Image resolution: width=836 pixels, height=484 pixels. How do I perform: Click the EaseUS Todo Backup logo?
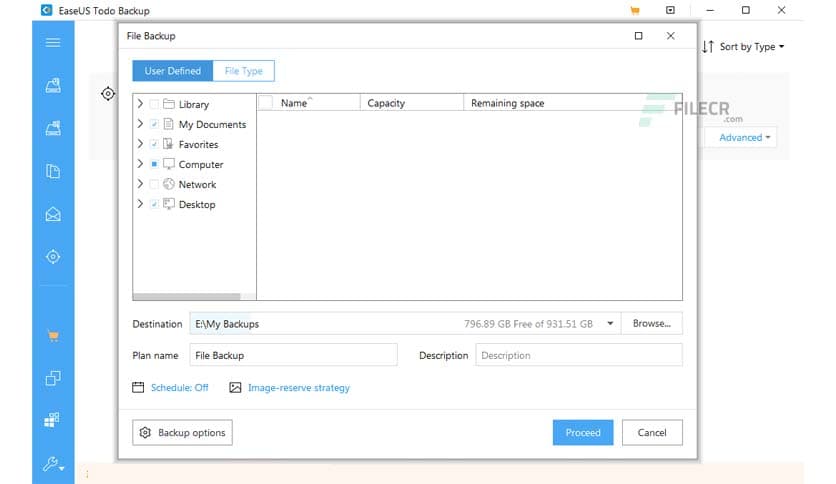[x=46, y=10]
